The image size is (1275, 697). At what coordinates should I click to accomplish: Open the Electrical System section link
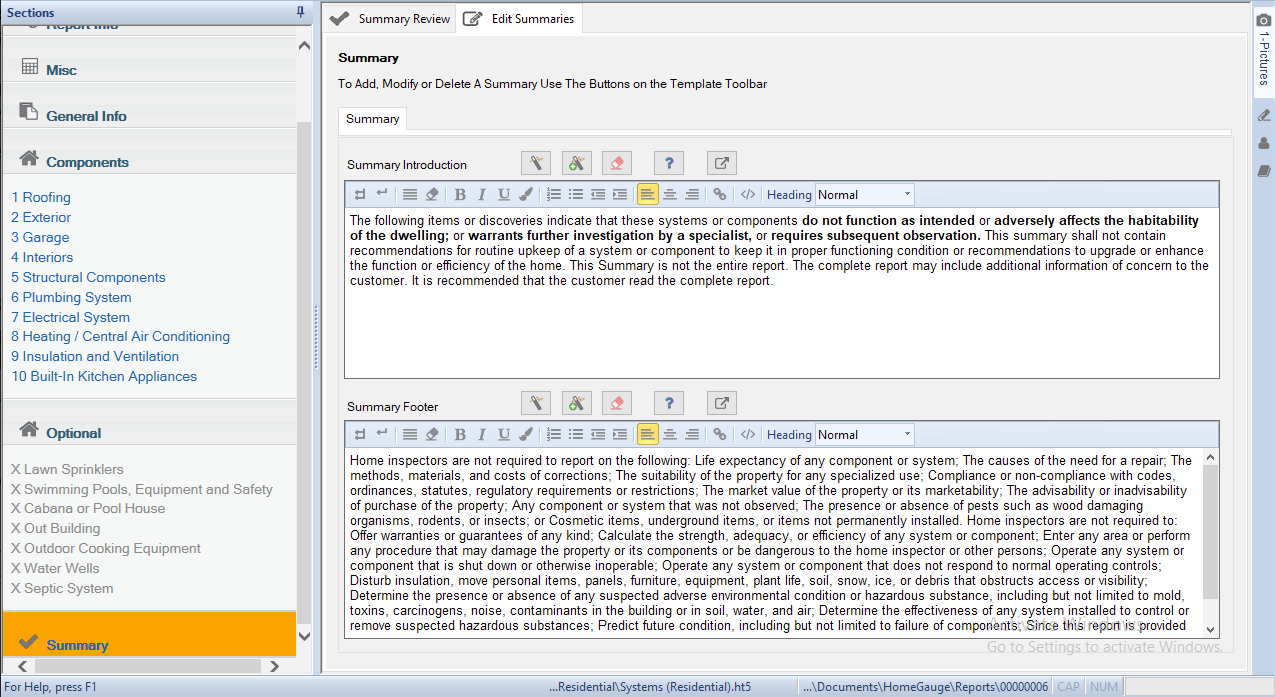(70, 317)
